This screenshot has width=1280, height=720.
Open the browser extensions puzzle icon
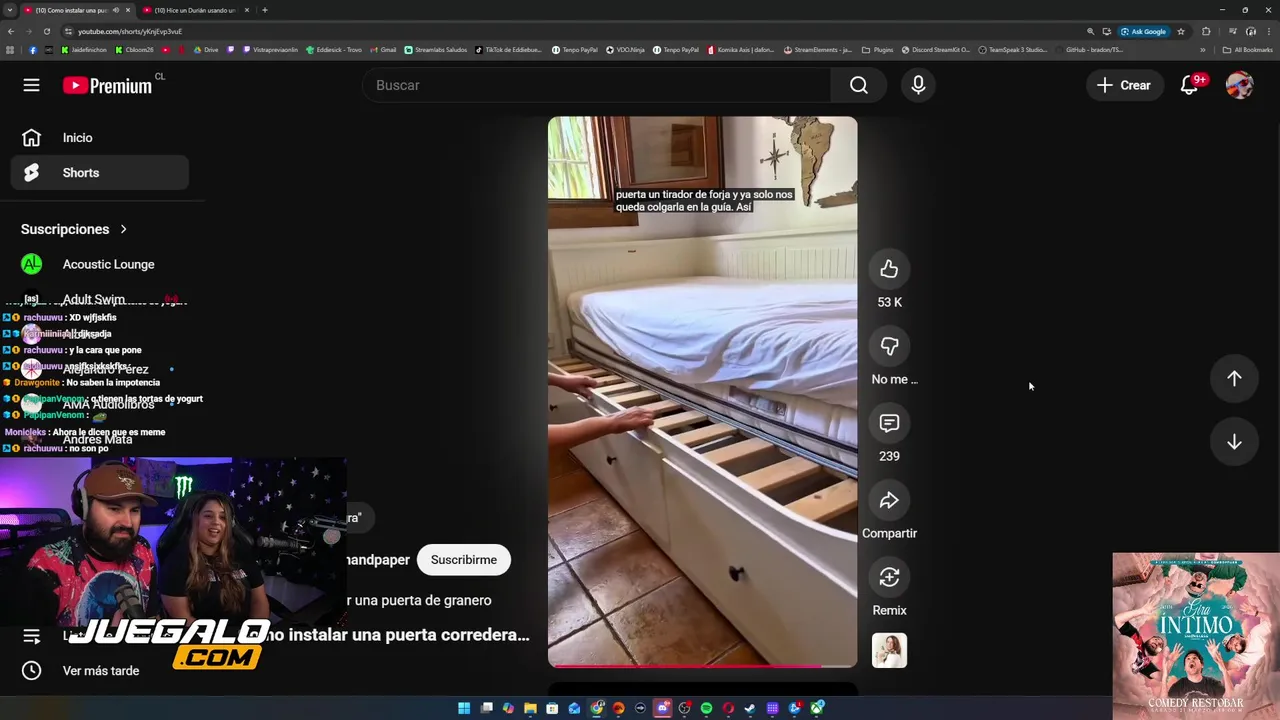tap(1206, 31)
